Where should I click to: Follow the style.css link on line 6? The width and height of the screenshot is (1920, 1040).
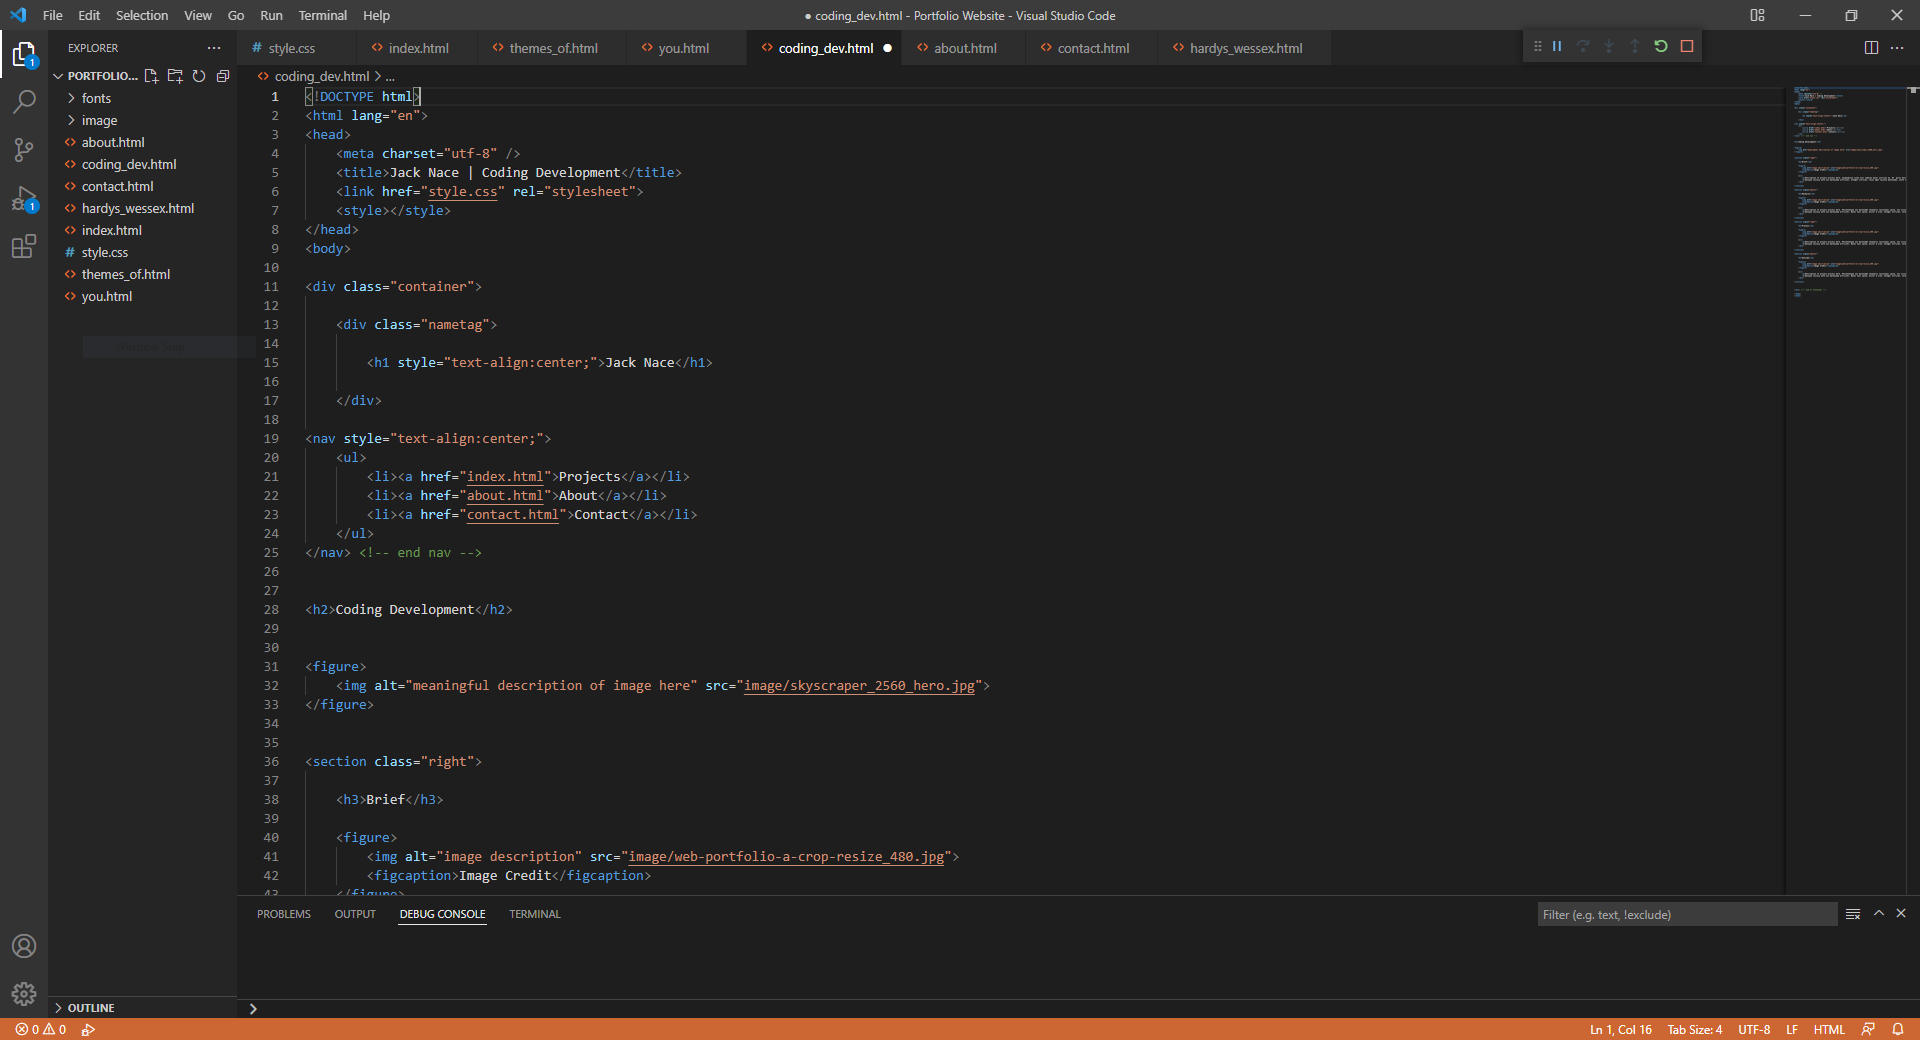(462, 191)
